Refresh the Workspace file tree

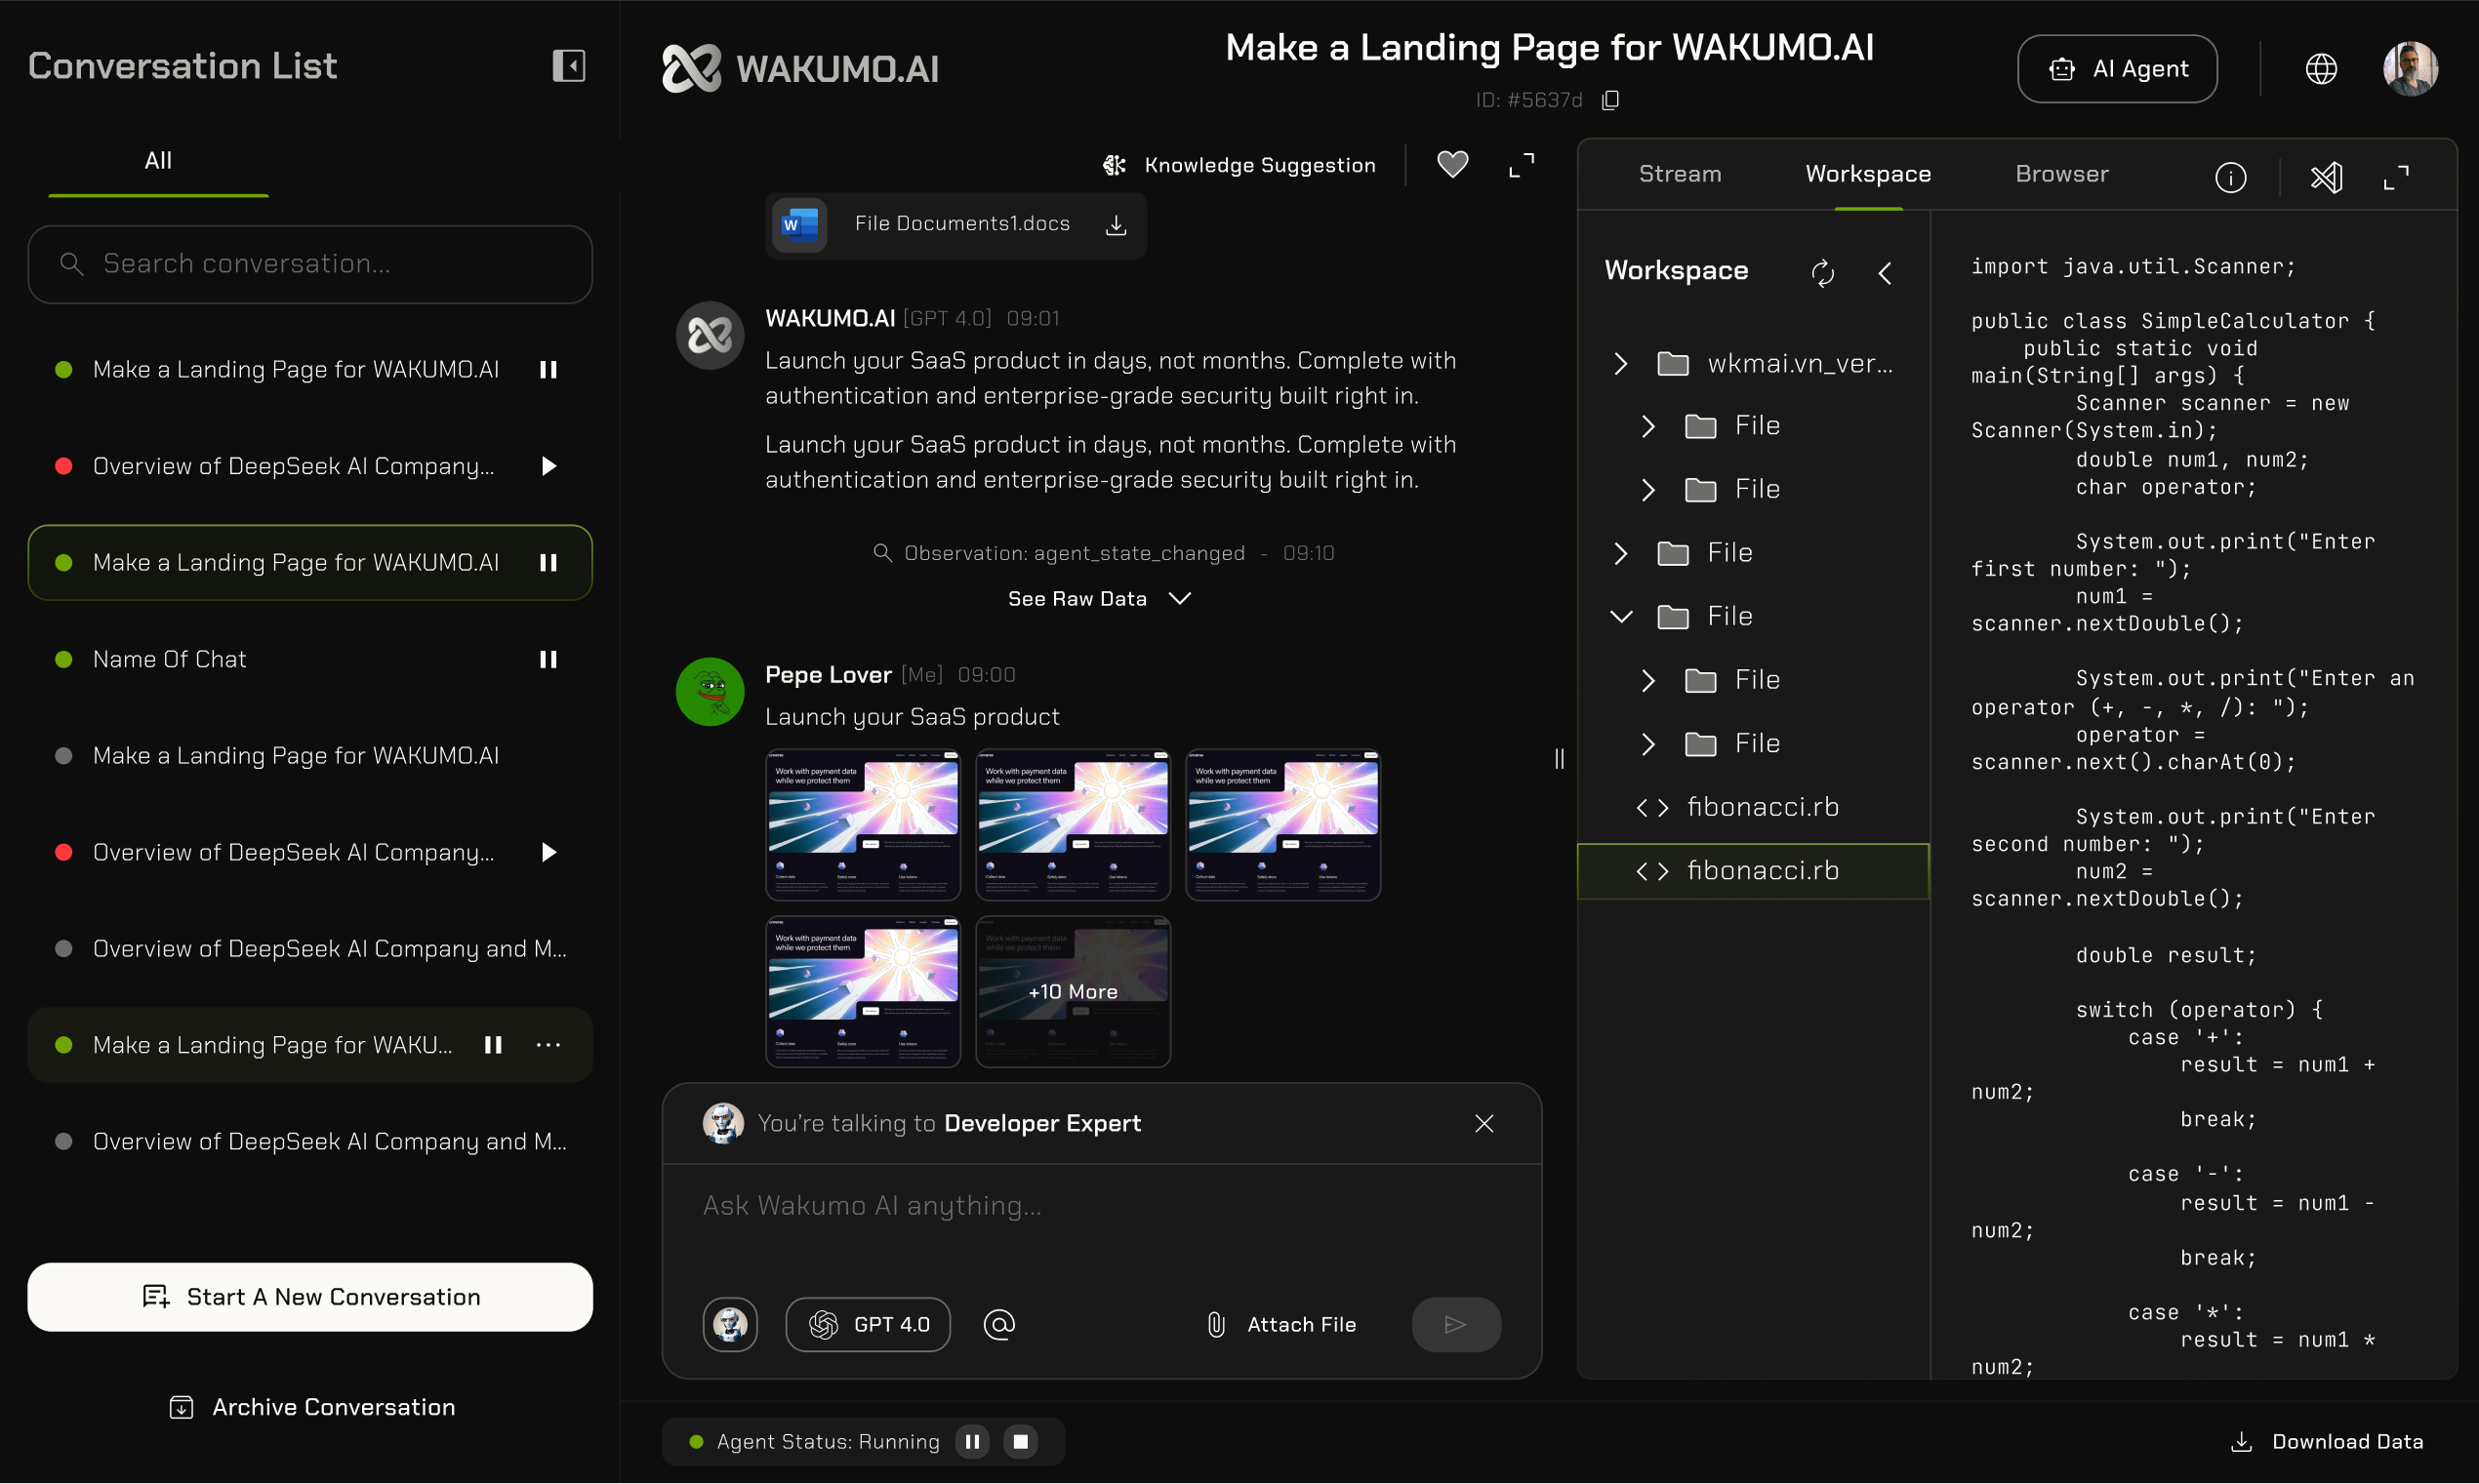click(x=1822, y=273)
